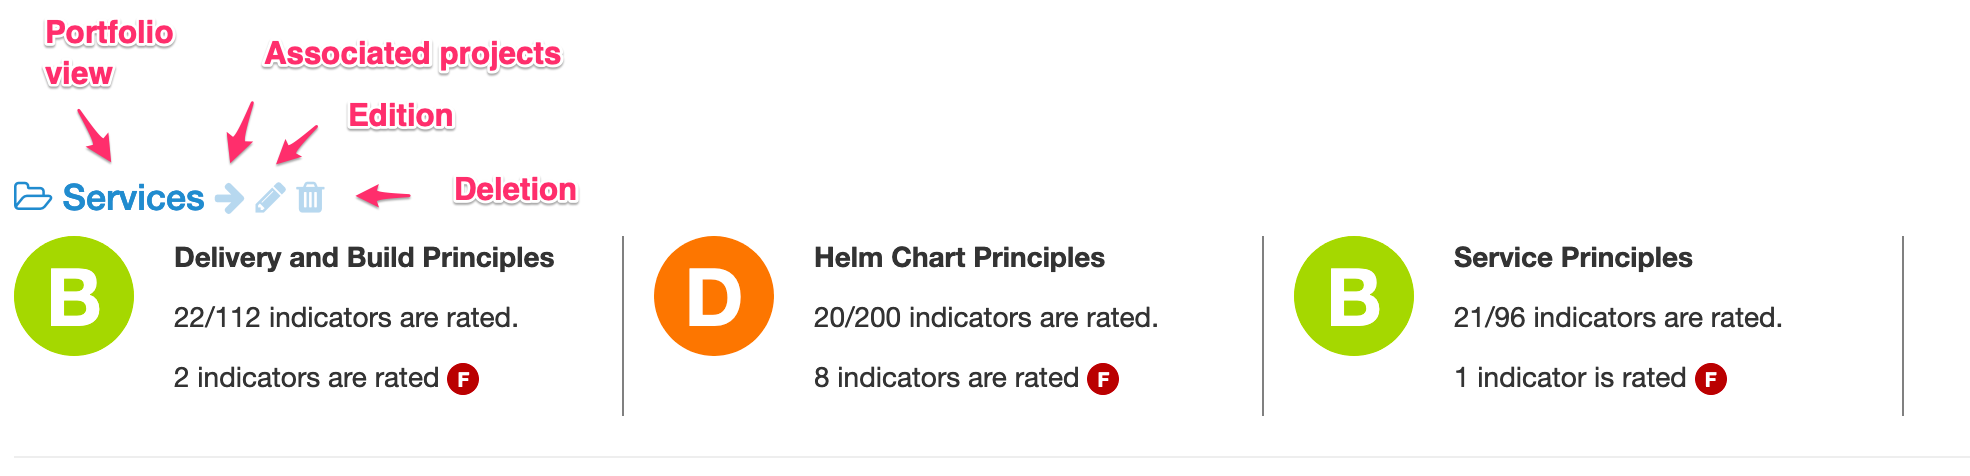Open the Helm Chart Principles heading
Image resolution: width=1970 pixels, height=476 pixels.
click(x=959, y=258)
